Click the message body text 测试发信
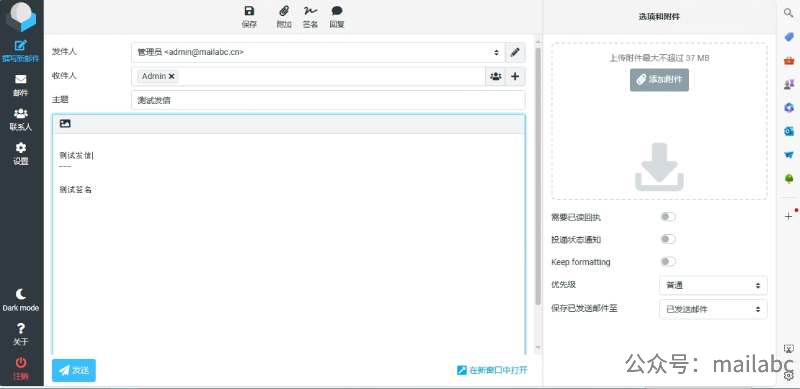The width and height of the screenshot is (800, 389). (x=76, y=156)
